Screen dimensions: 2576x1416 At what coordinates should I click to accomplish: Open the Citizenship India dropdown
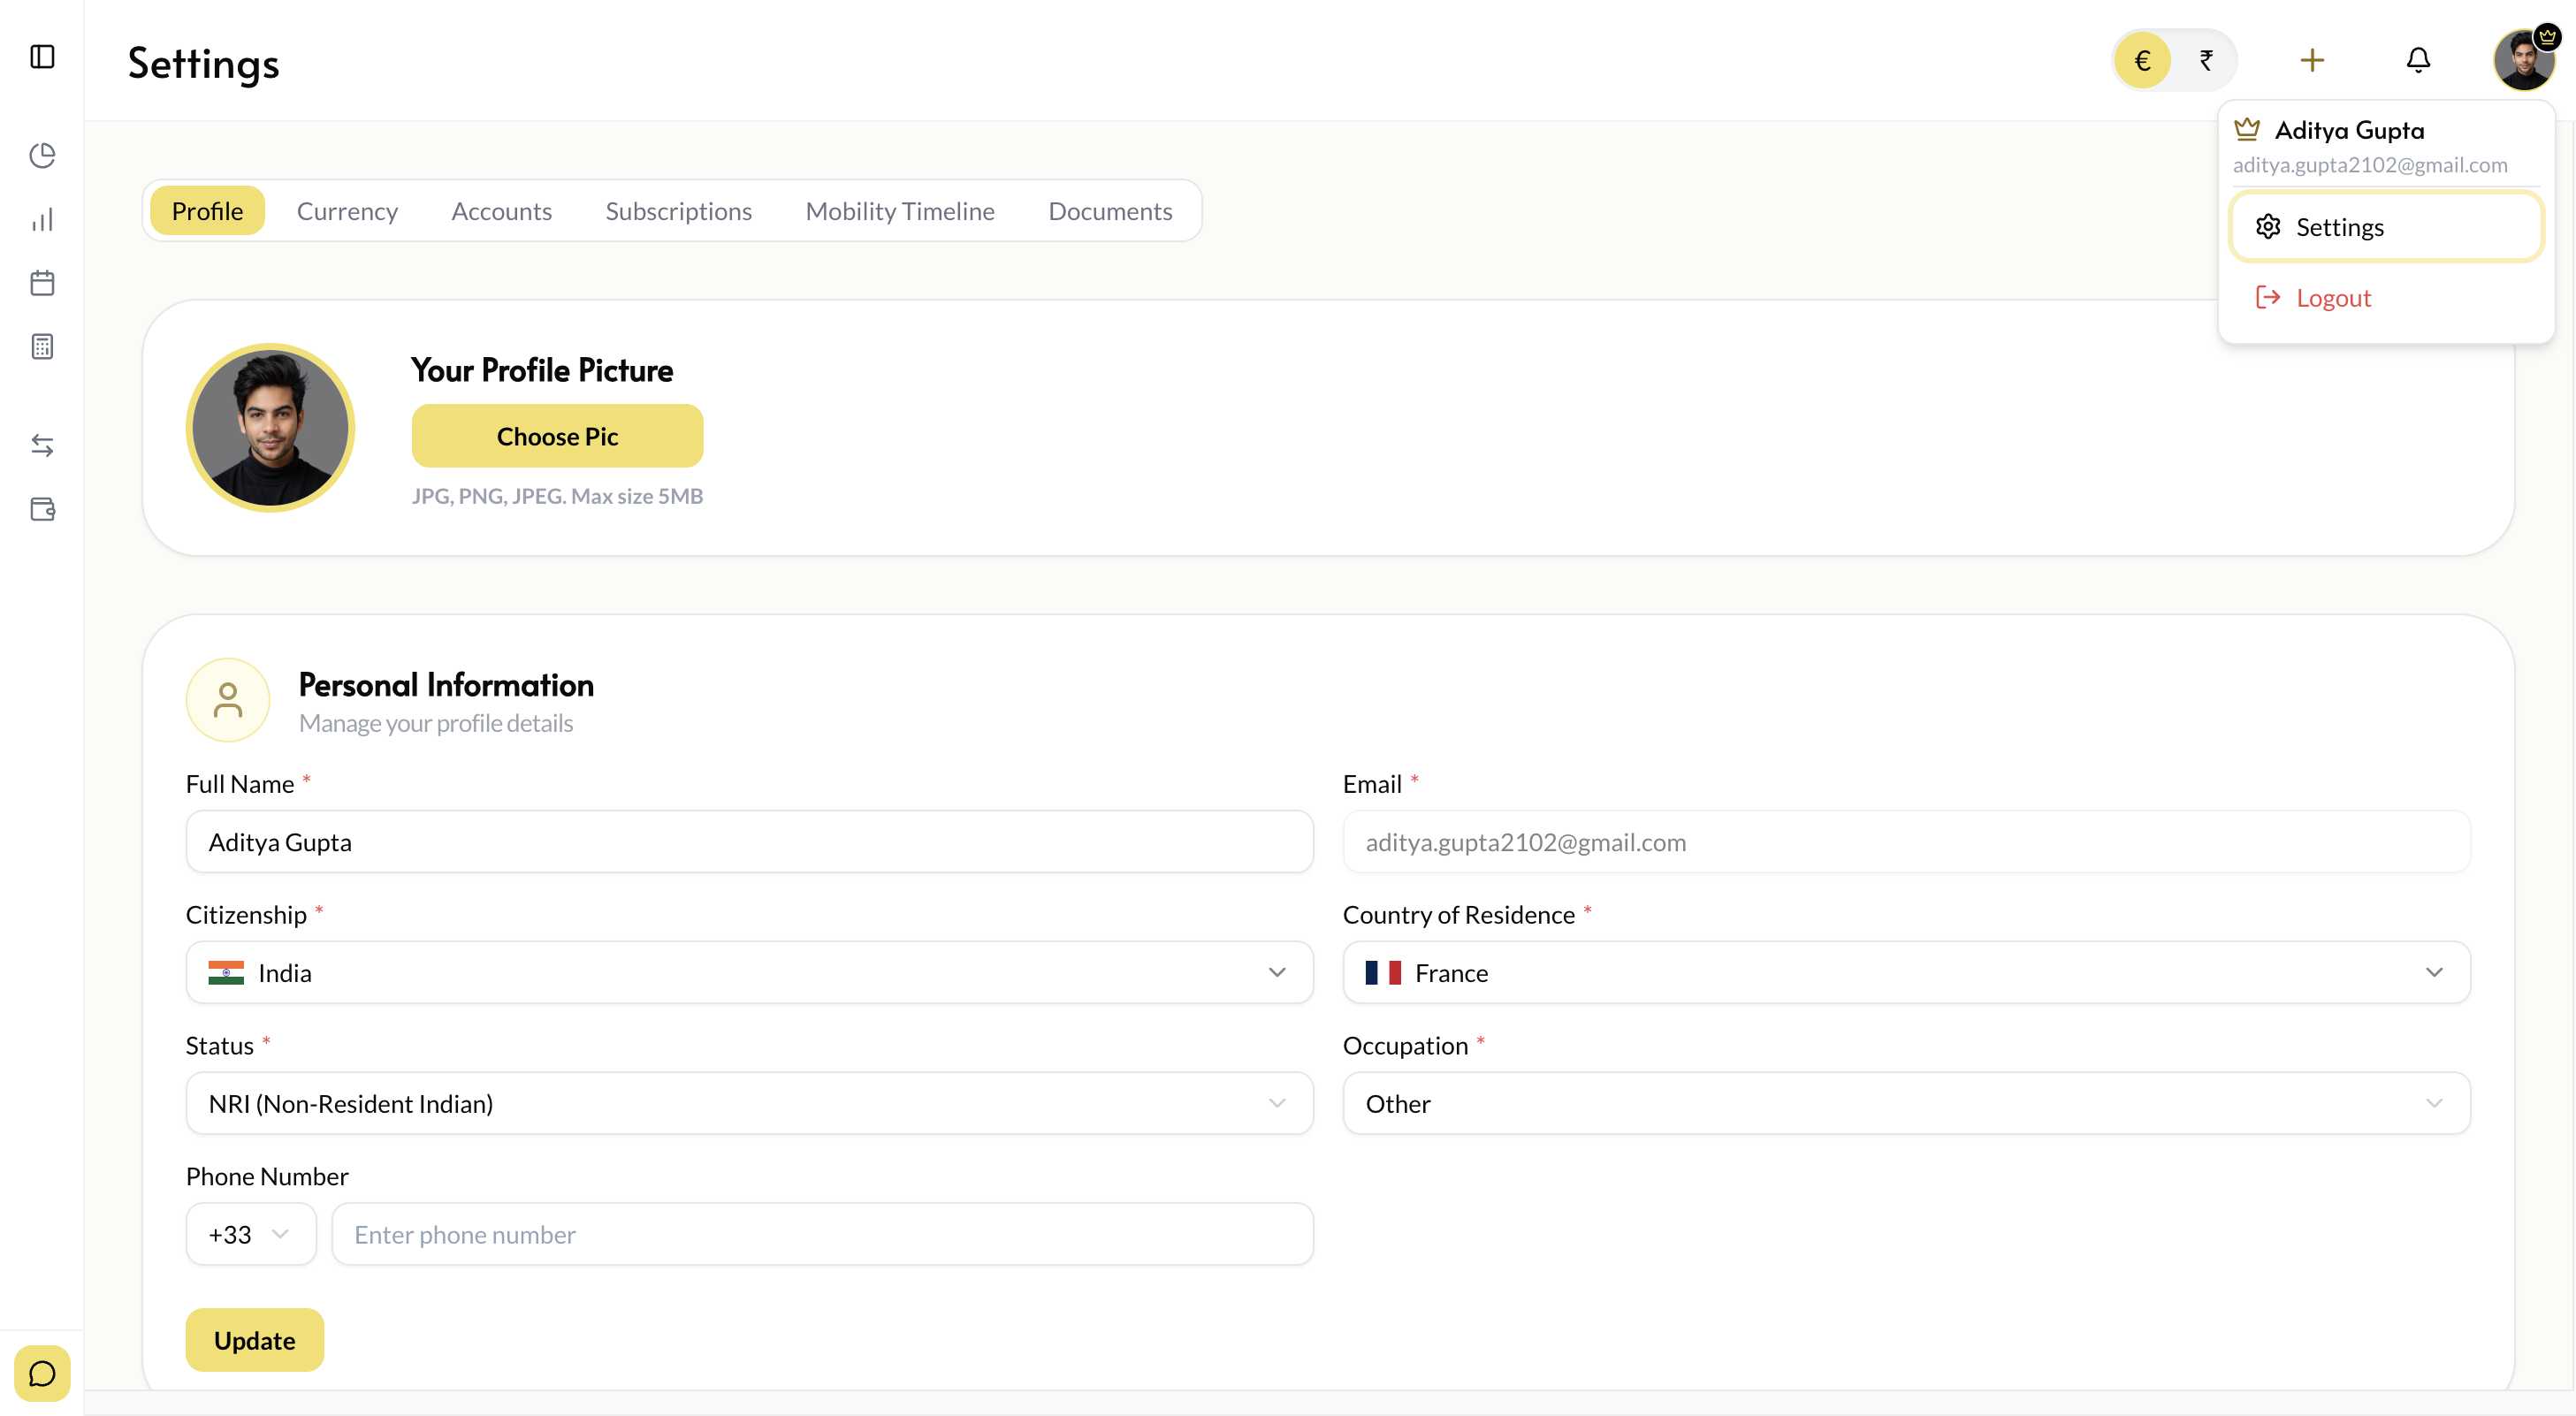tap(749, 972)
